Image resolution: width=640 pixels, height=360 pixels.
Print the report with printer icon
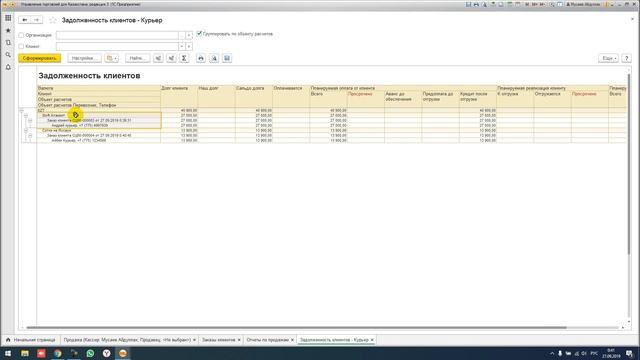tap(201, 58)
